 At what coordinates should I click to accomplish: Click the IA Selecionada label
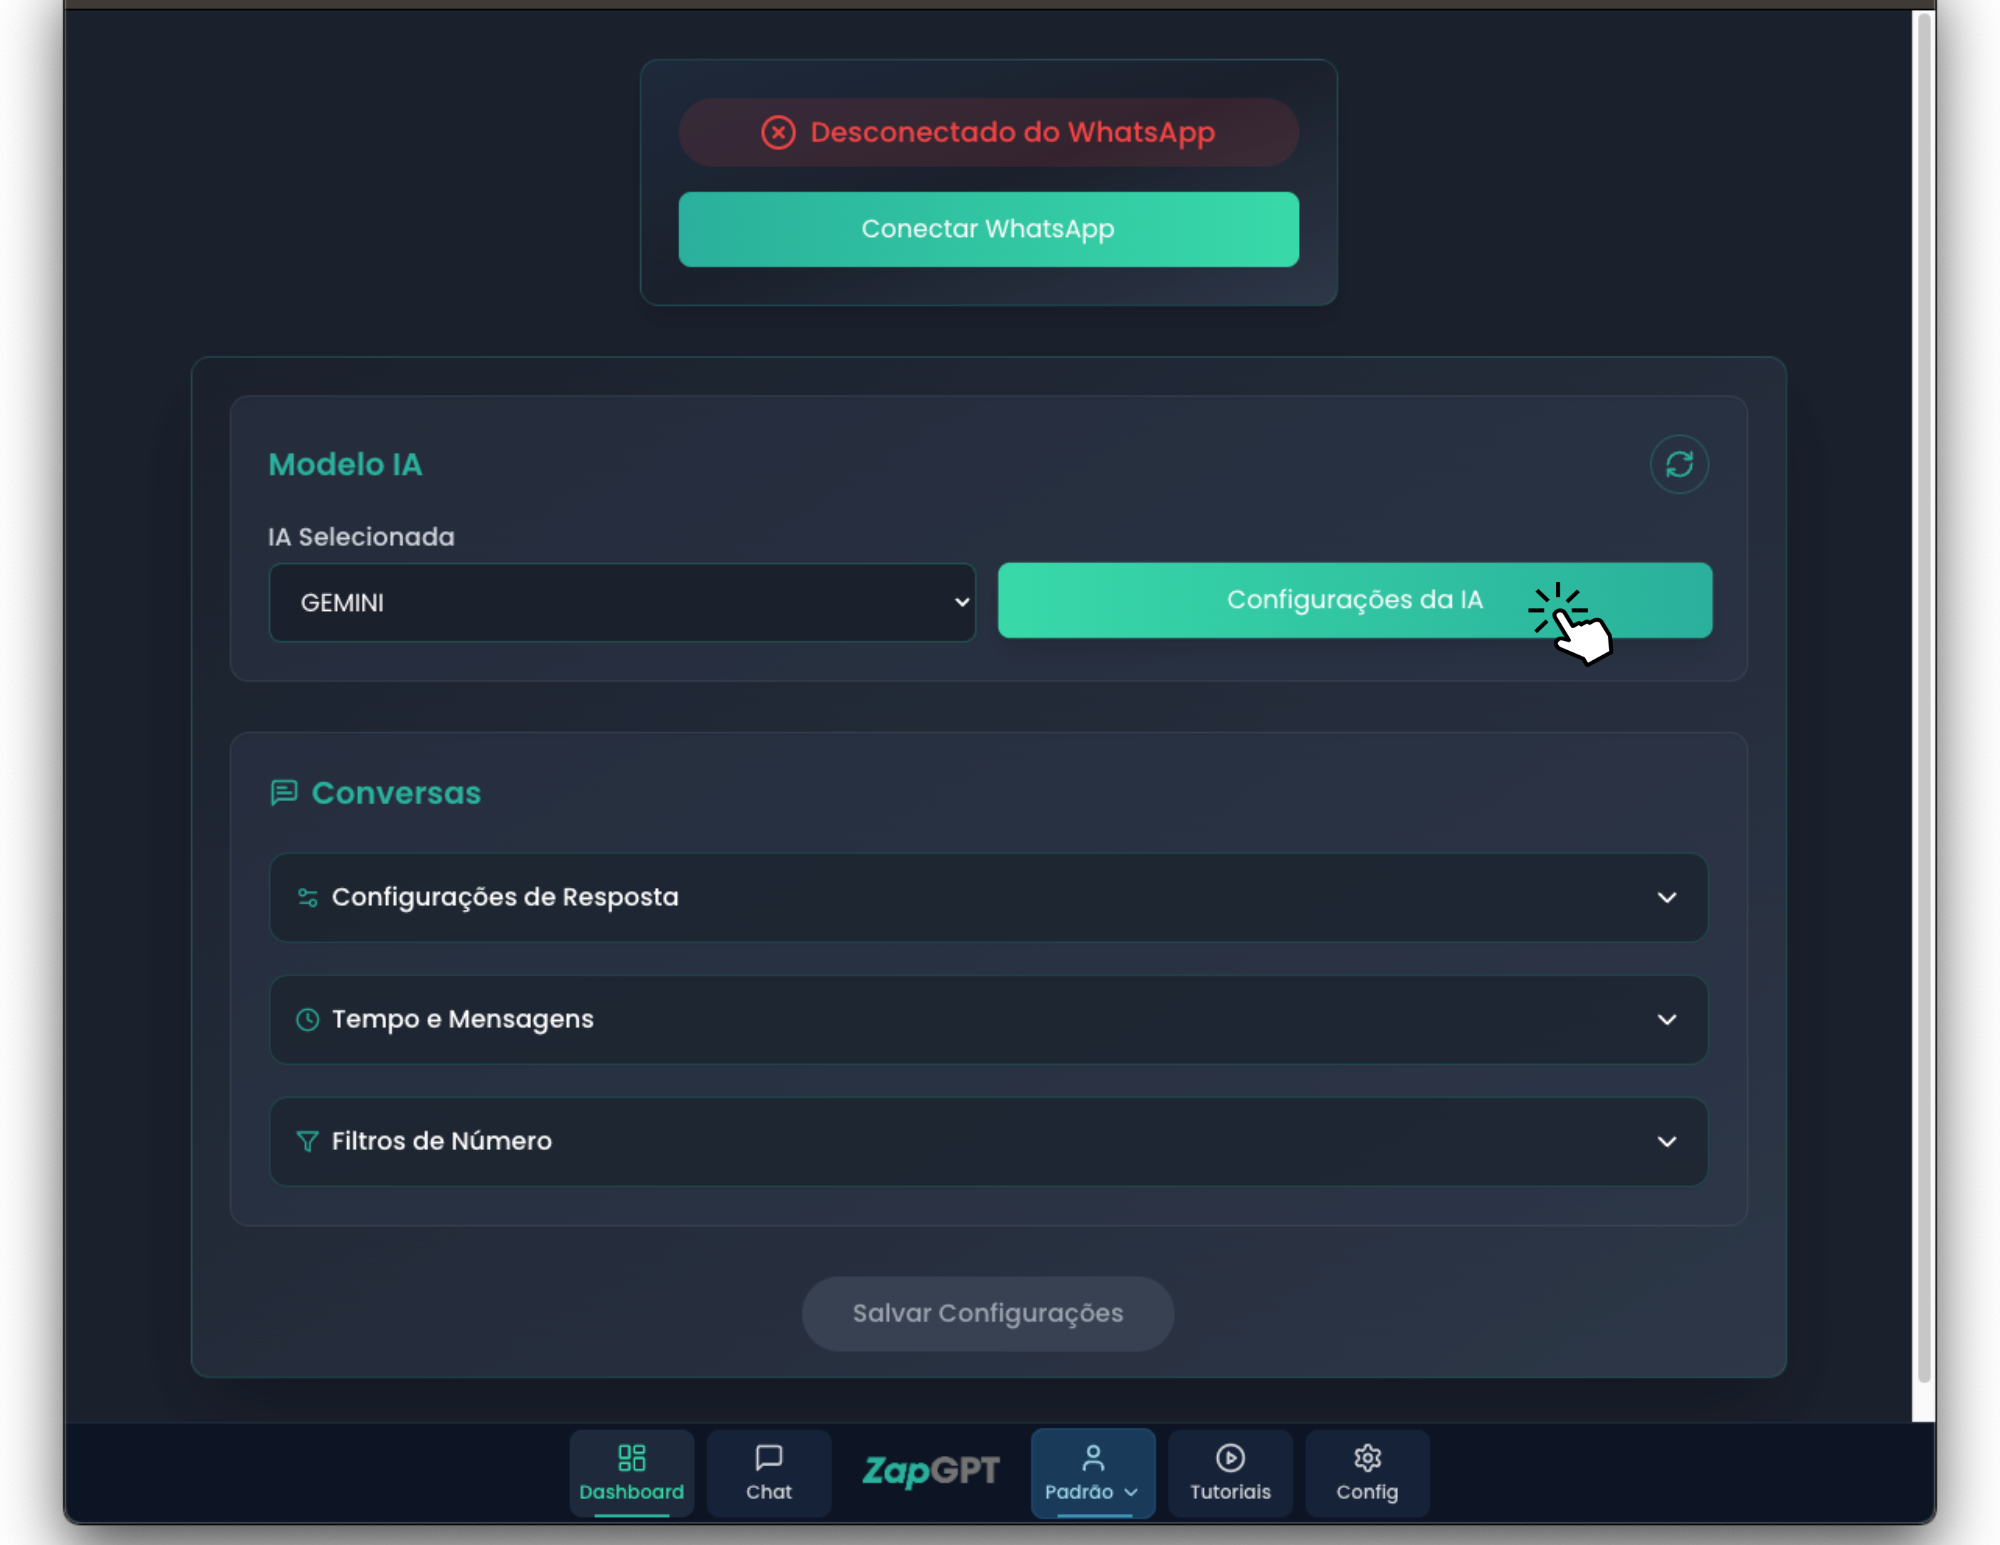(361, 537)
